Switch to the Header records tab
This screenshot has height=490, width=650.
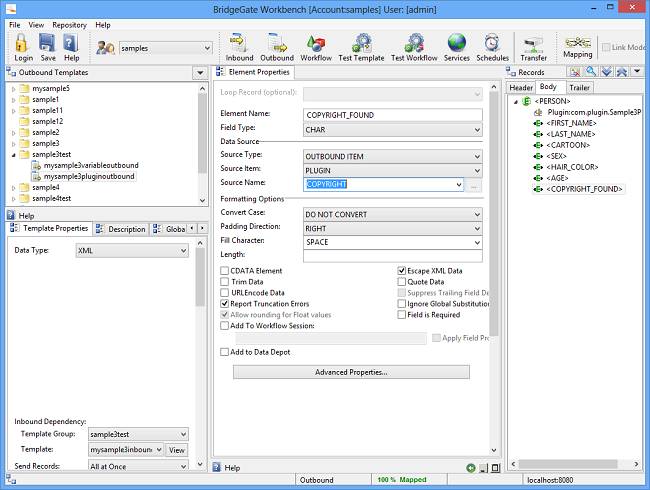(521, 87)
